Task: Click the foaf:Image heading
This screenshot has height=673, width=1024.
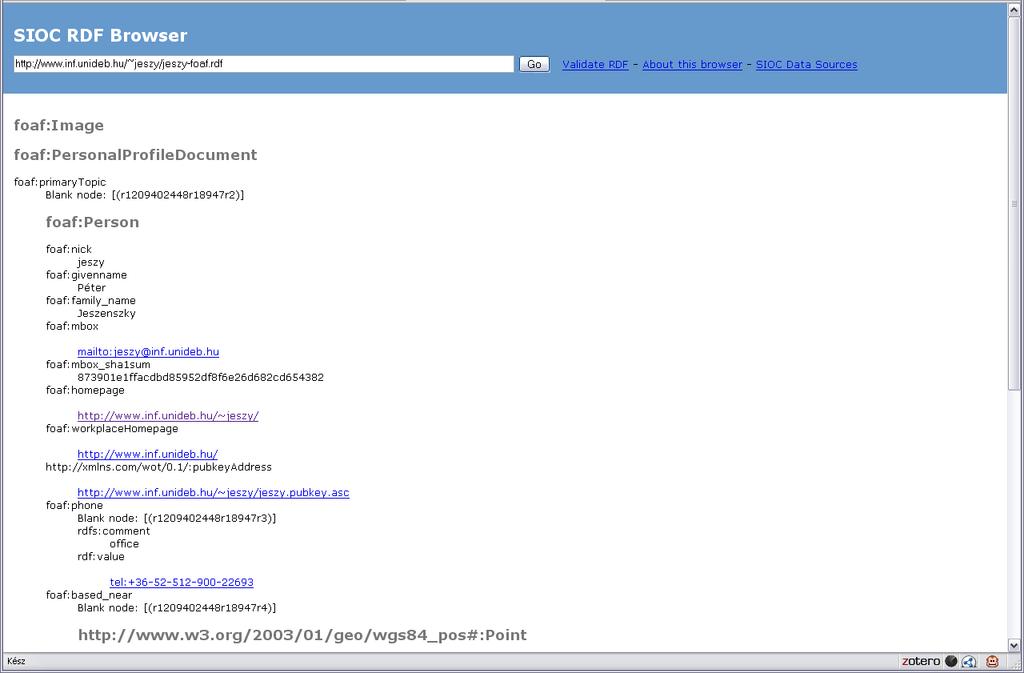Action: [x=59, y=125]
